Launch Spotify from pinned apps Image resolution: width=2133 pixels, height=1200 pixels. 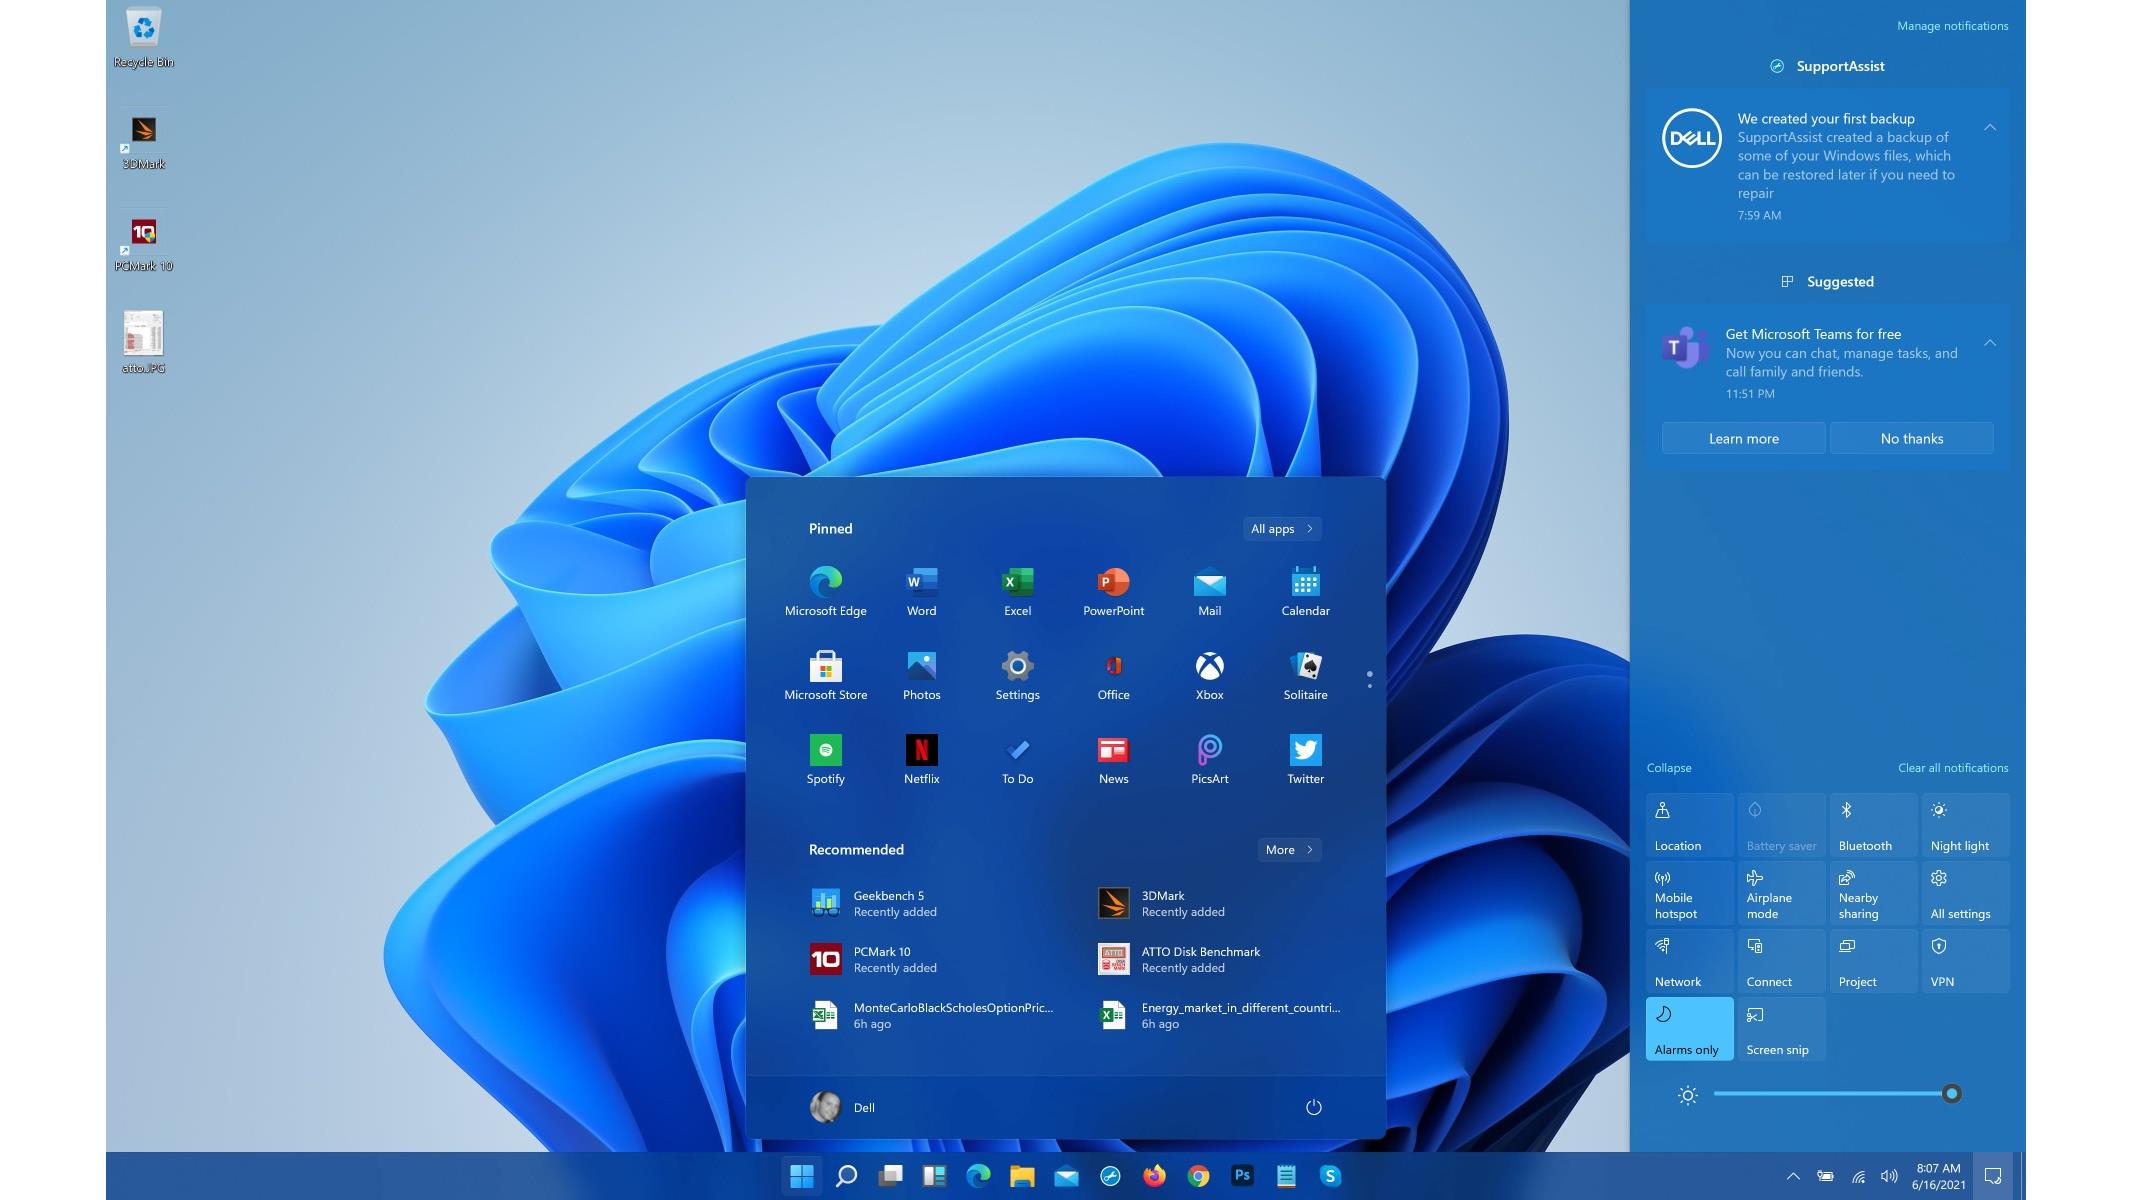point(825,760)
